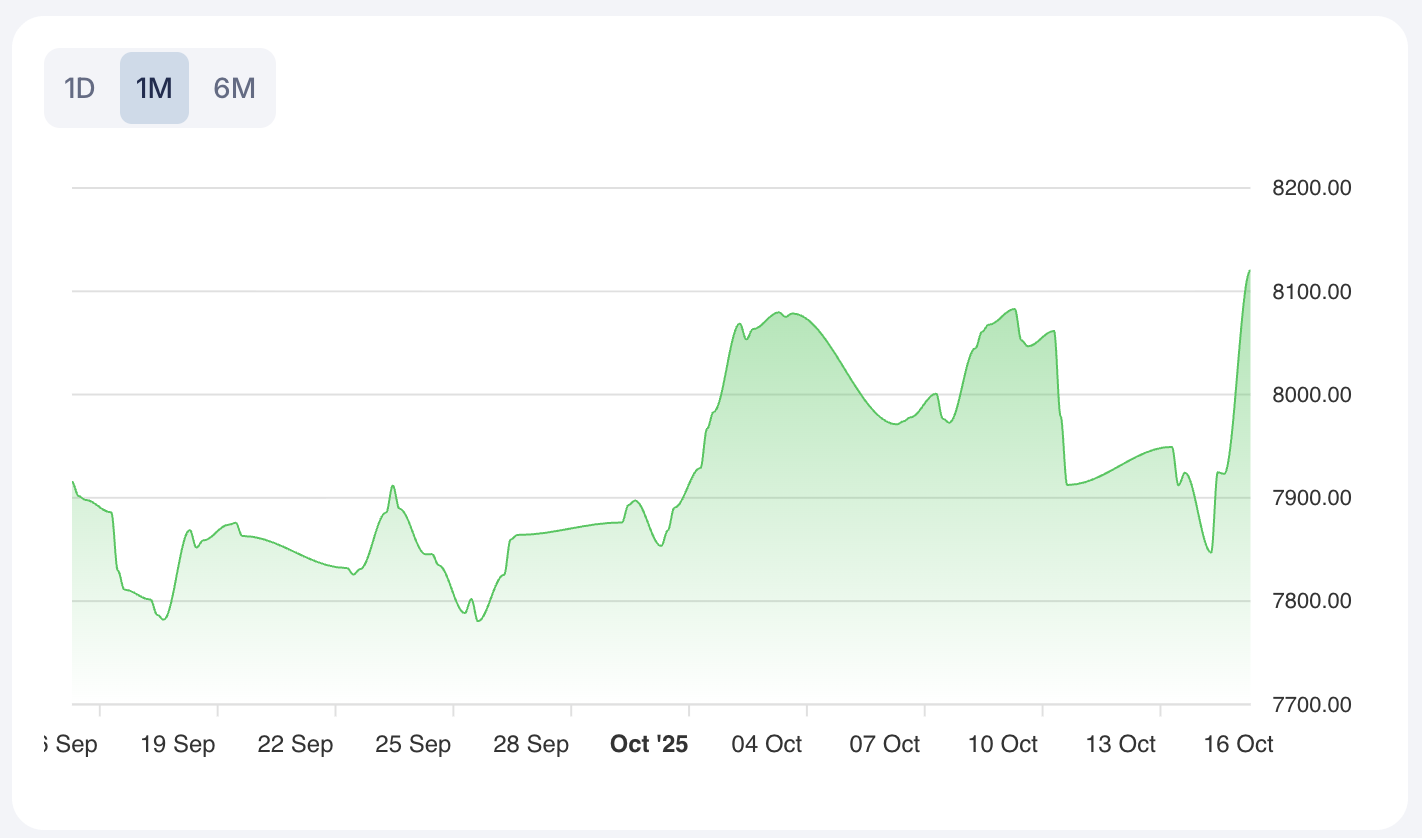This screenshot has width=1422, height=838.
Task: Click the 8000.00 price axis label
Action: [1311, 395]
